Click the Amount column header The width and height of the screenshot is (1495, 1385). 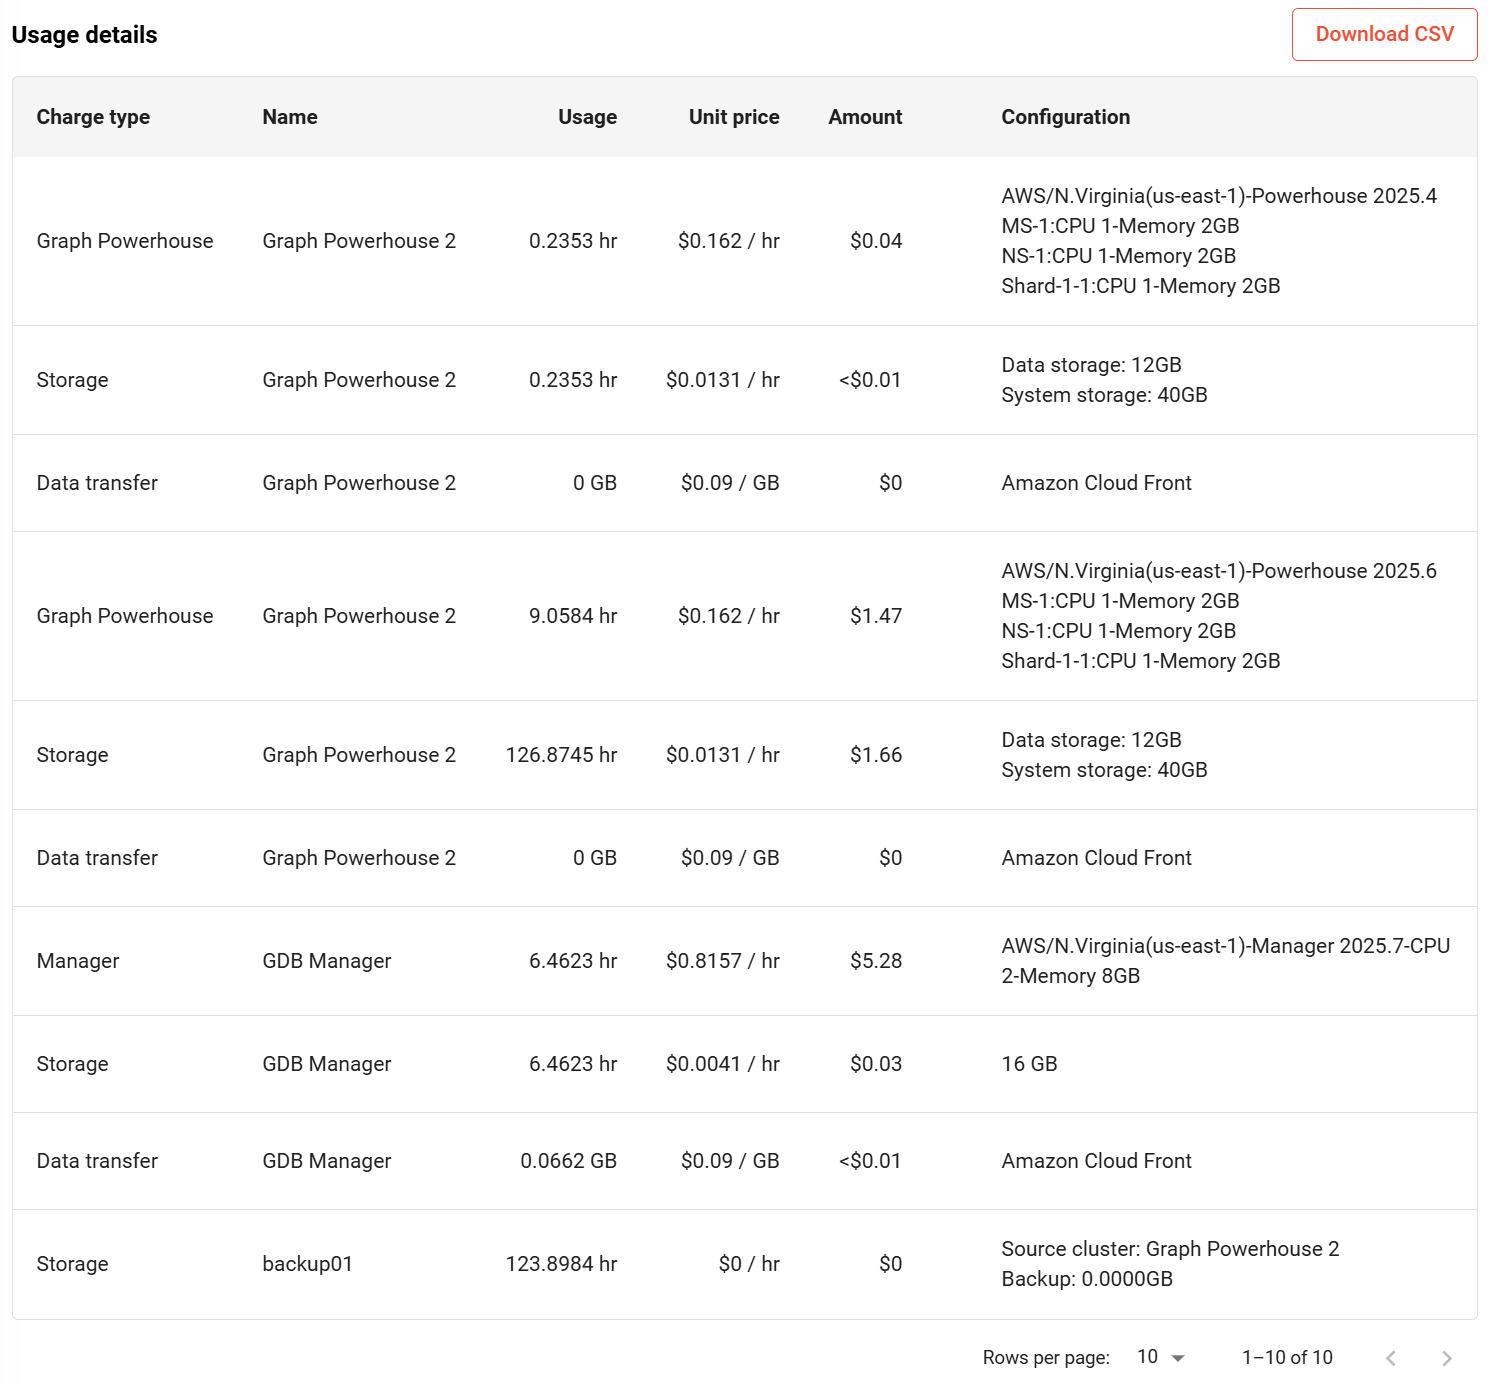[x=865, y=117]
